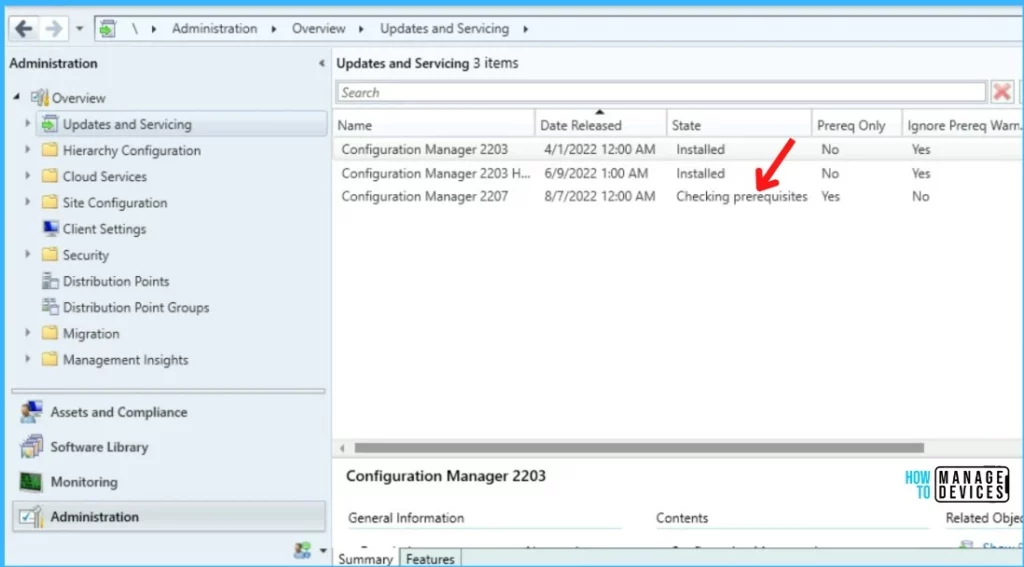Expand the Hierarchy Configuration folder
1024x567 pixels.
27,150
